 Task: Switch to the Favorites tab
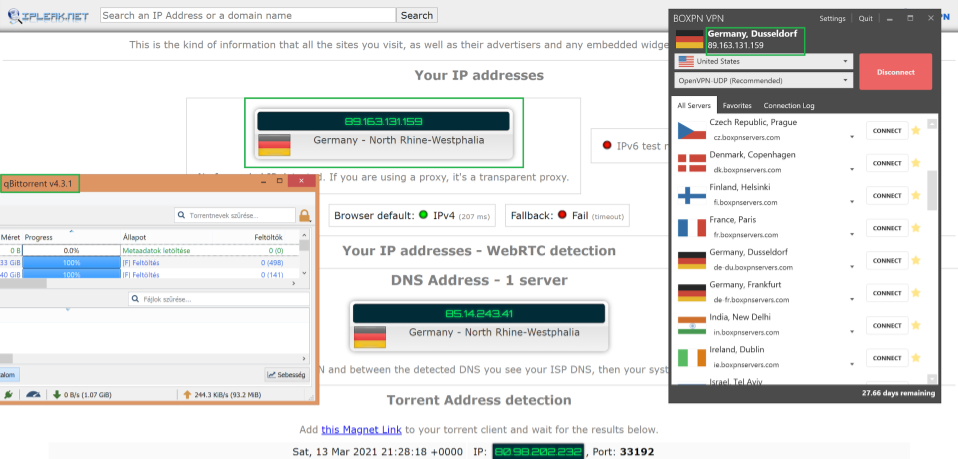[x=737, y=105]
